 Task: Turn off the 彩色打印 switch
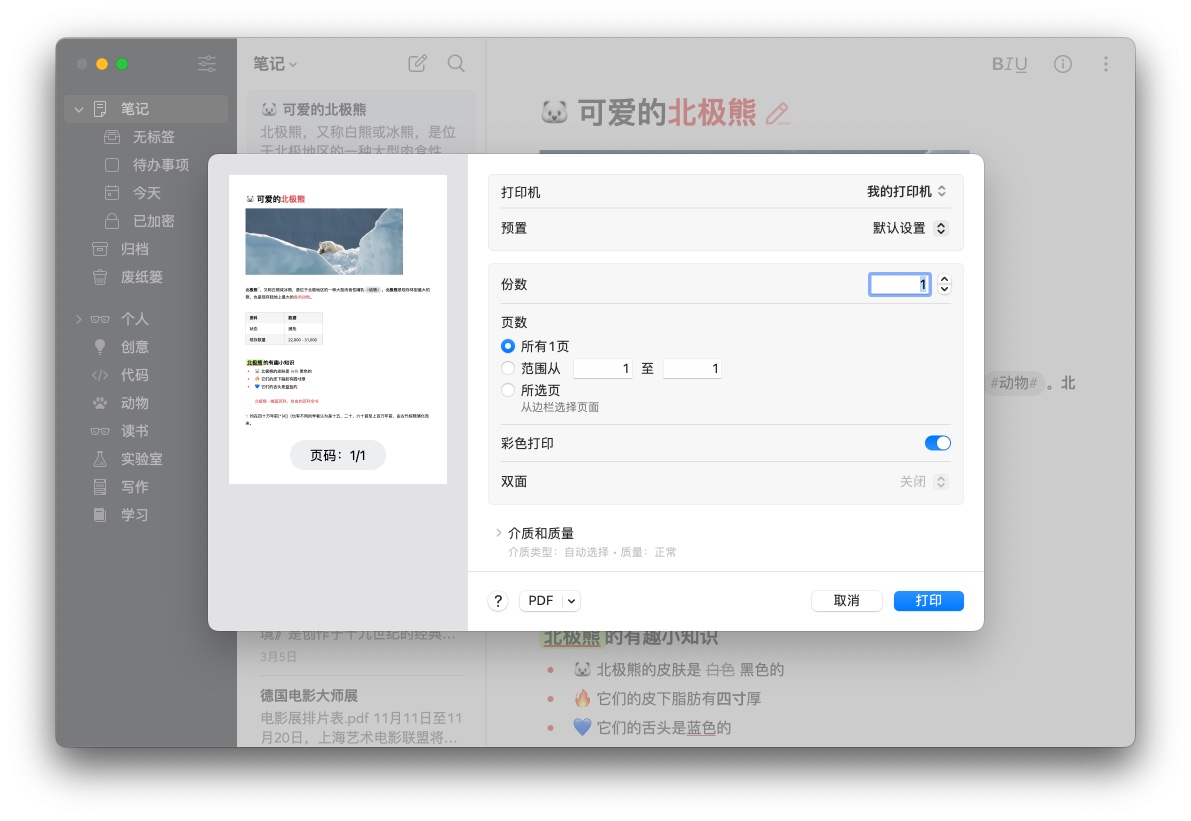click(937, 443)
